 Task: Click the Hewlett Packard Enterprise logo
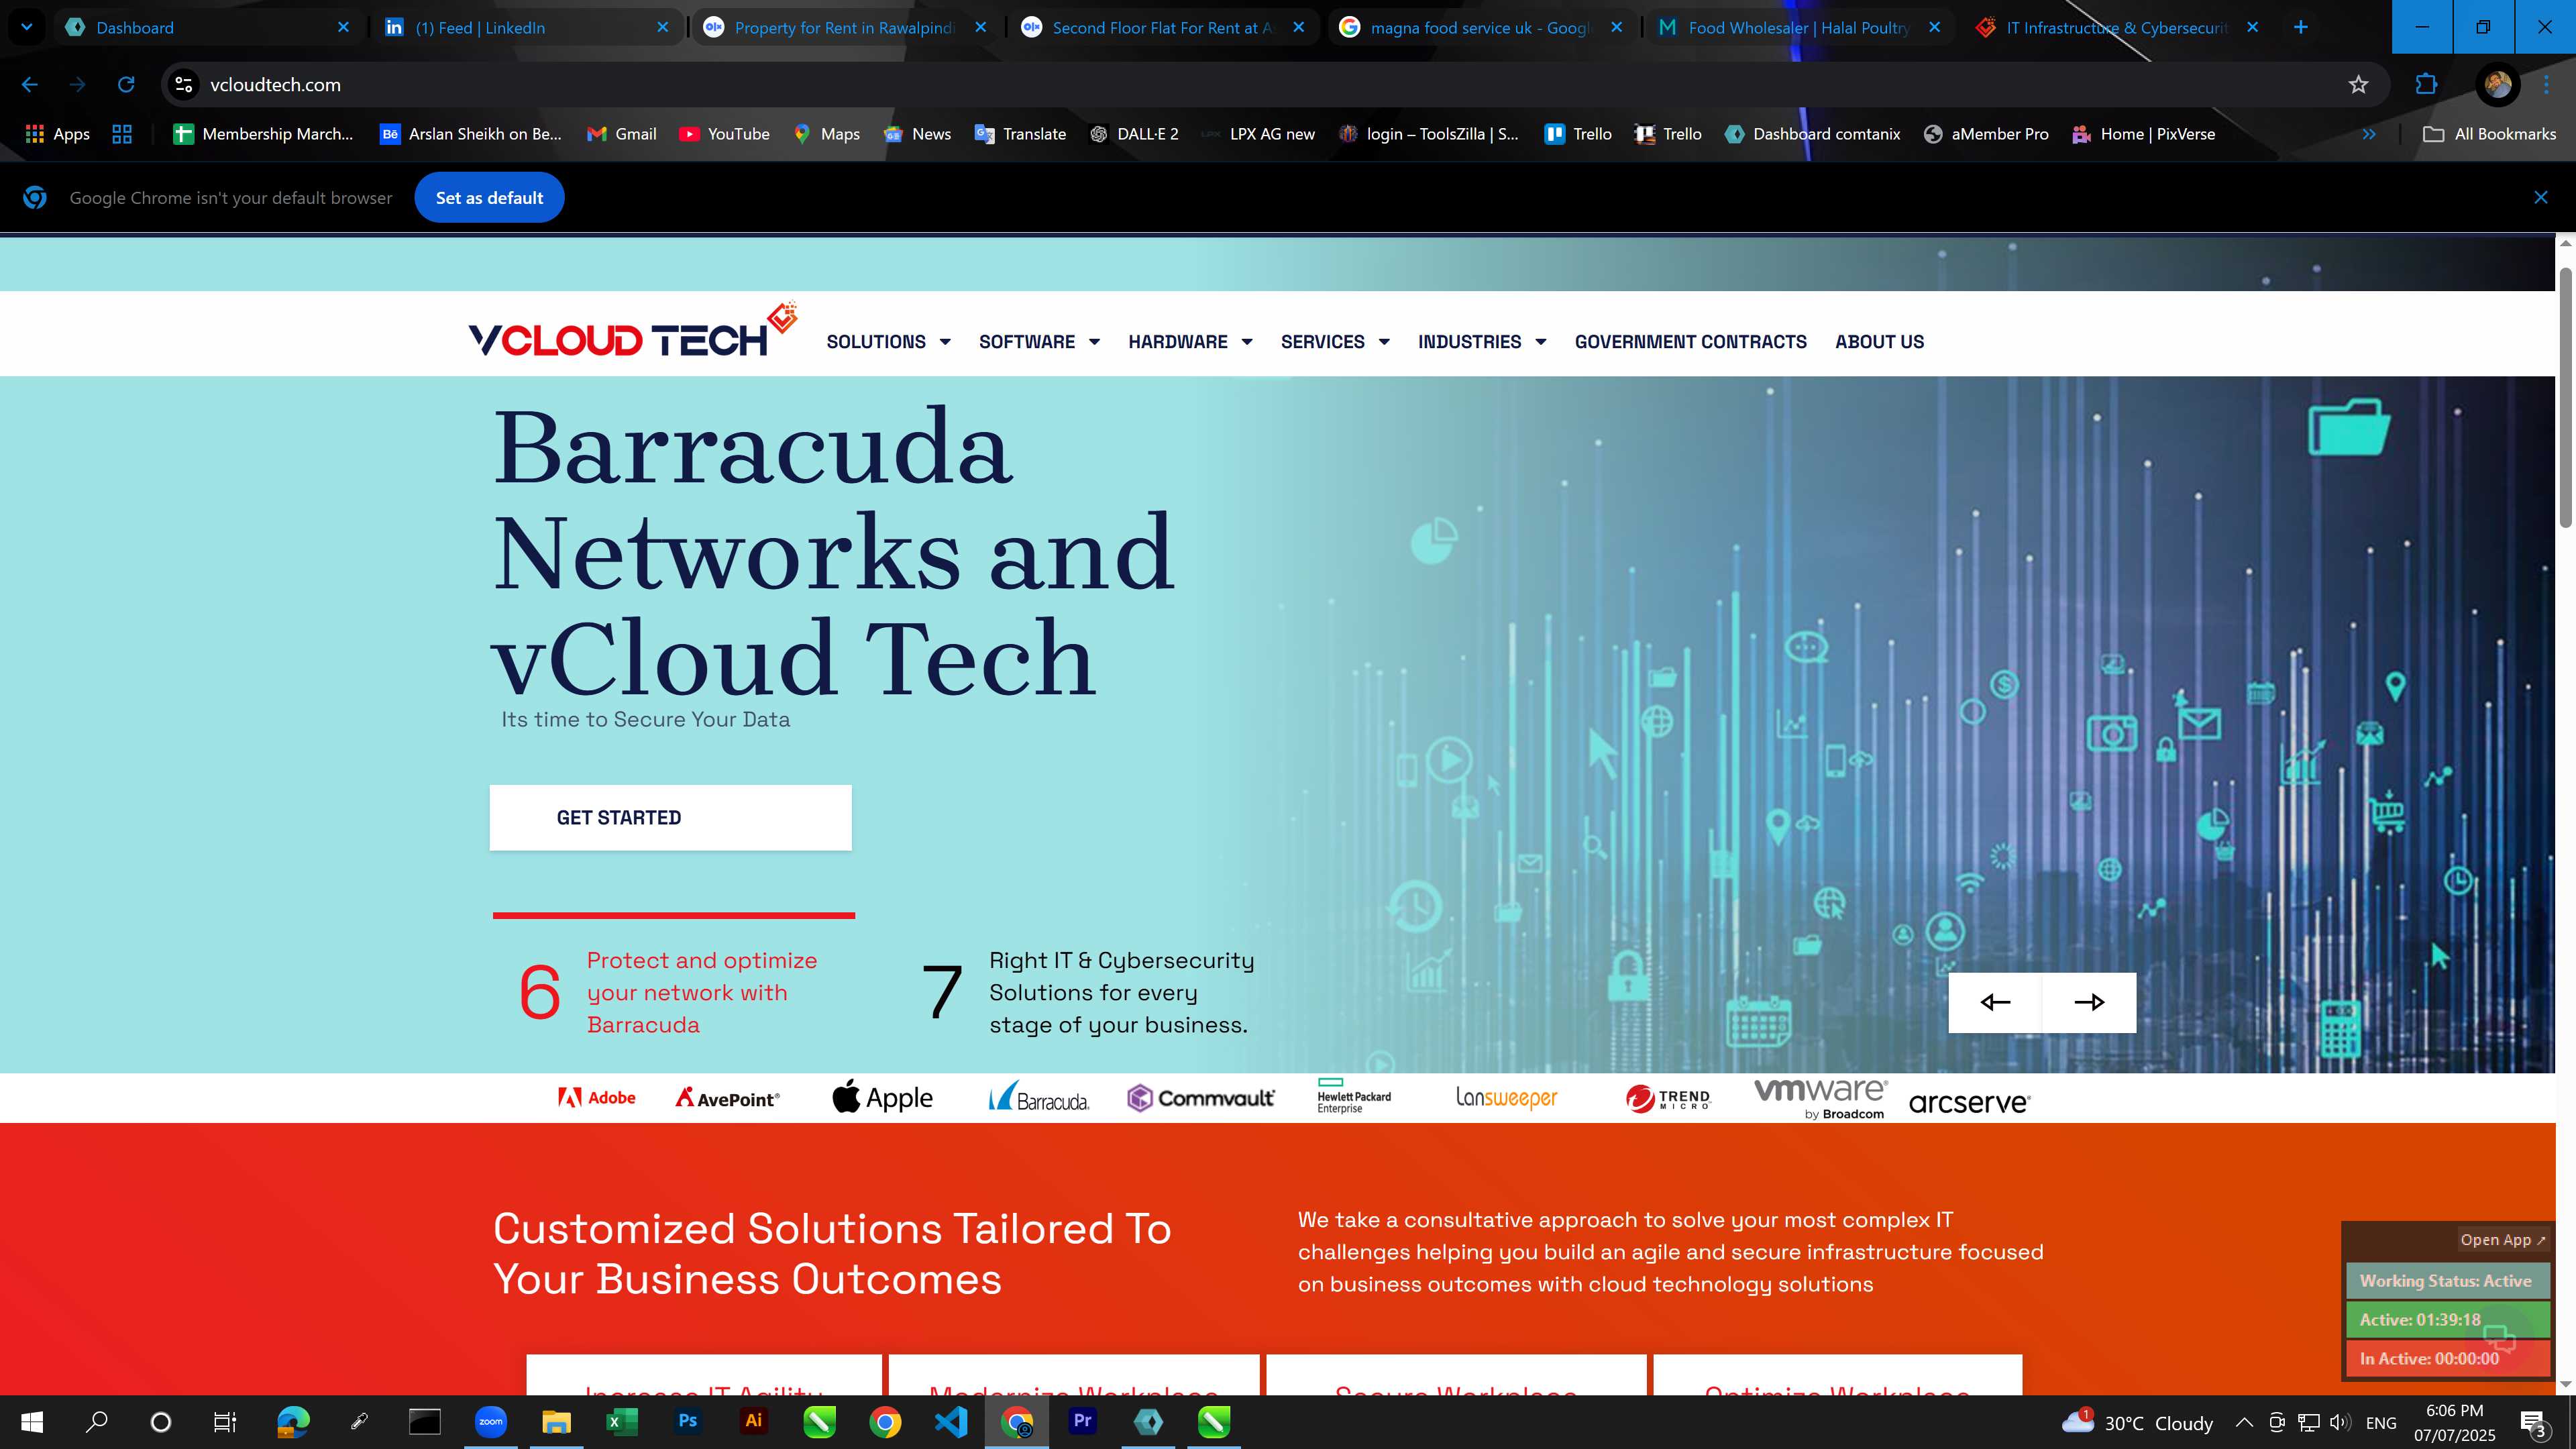tap(1354, 1096)
